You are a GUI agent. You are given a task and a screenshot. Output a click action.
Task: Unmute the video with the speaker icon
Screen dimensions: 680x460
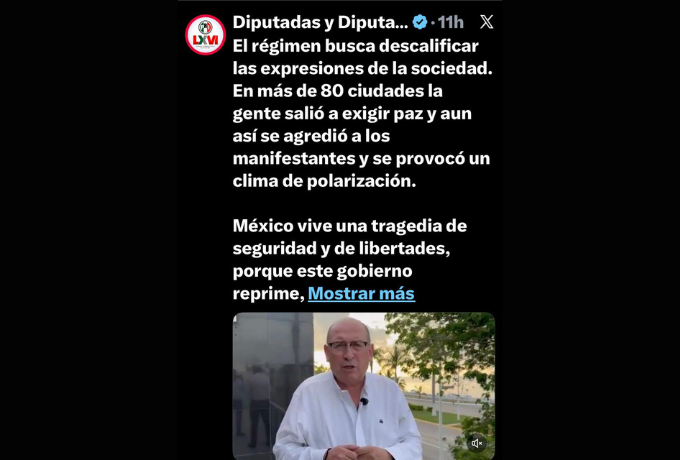477,443
